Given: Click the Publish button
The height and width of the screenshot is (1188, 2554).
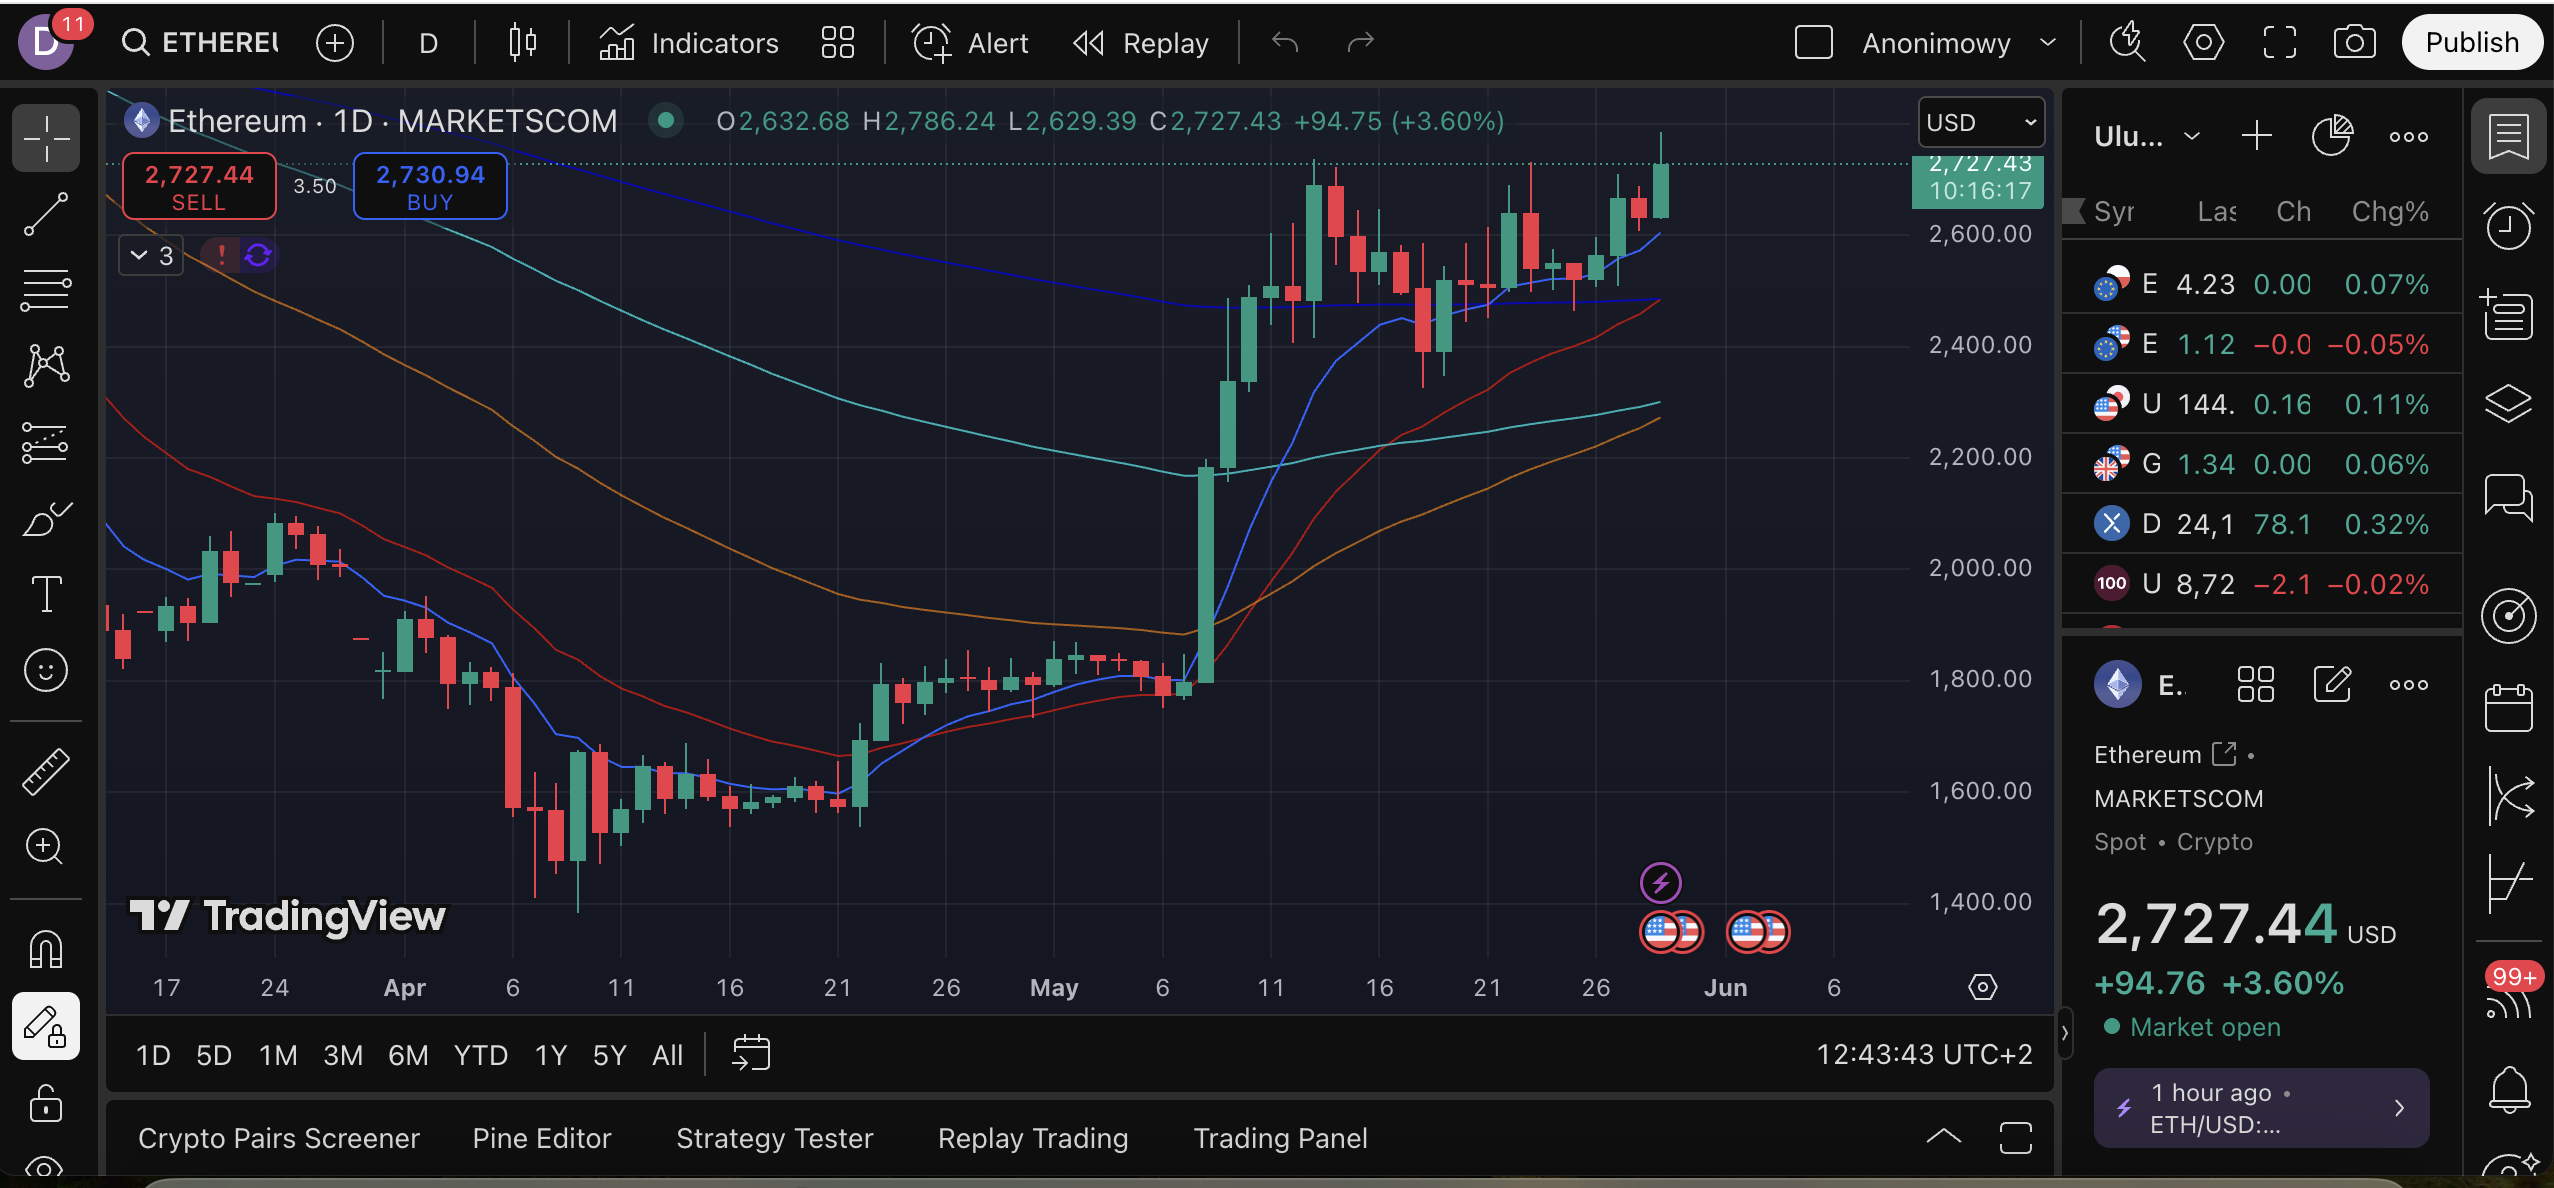Looking at the screenshot, I should 2471,43.
